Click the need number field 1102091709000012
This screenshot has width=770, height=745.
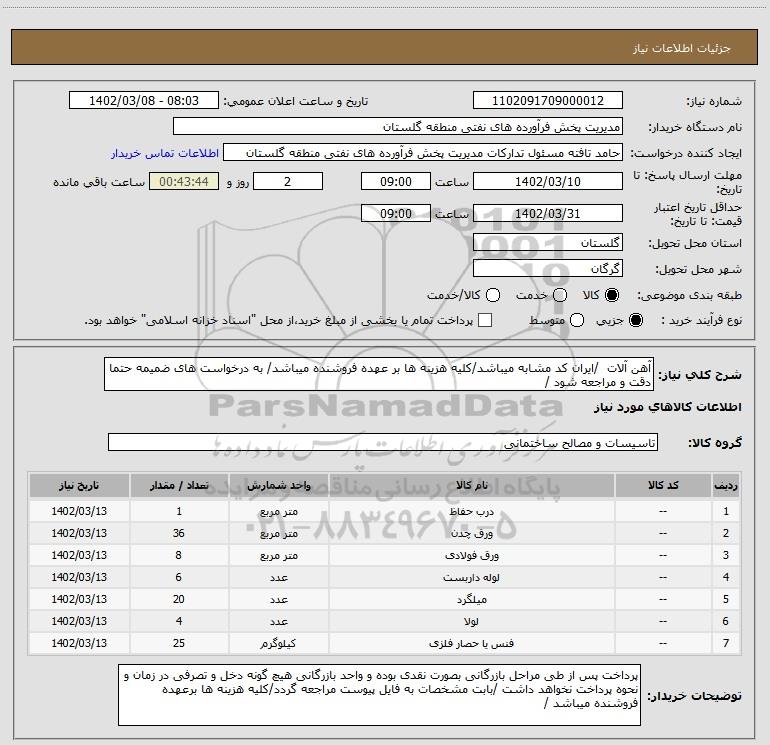[x=548, y=101]
